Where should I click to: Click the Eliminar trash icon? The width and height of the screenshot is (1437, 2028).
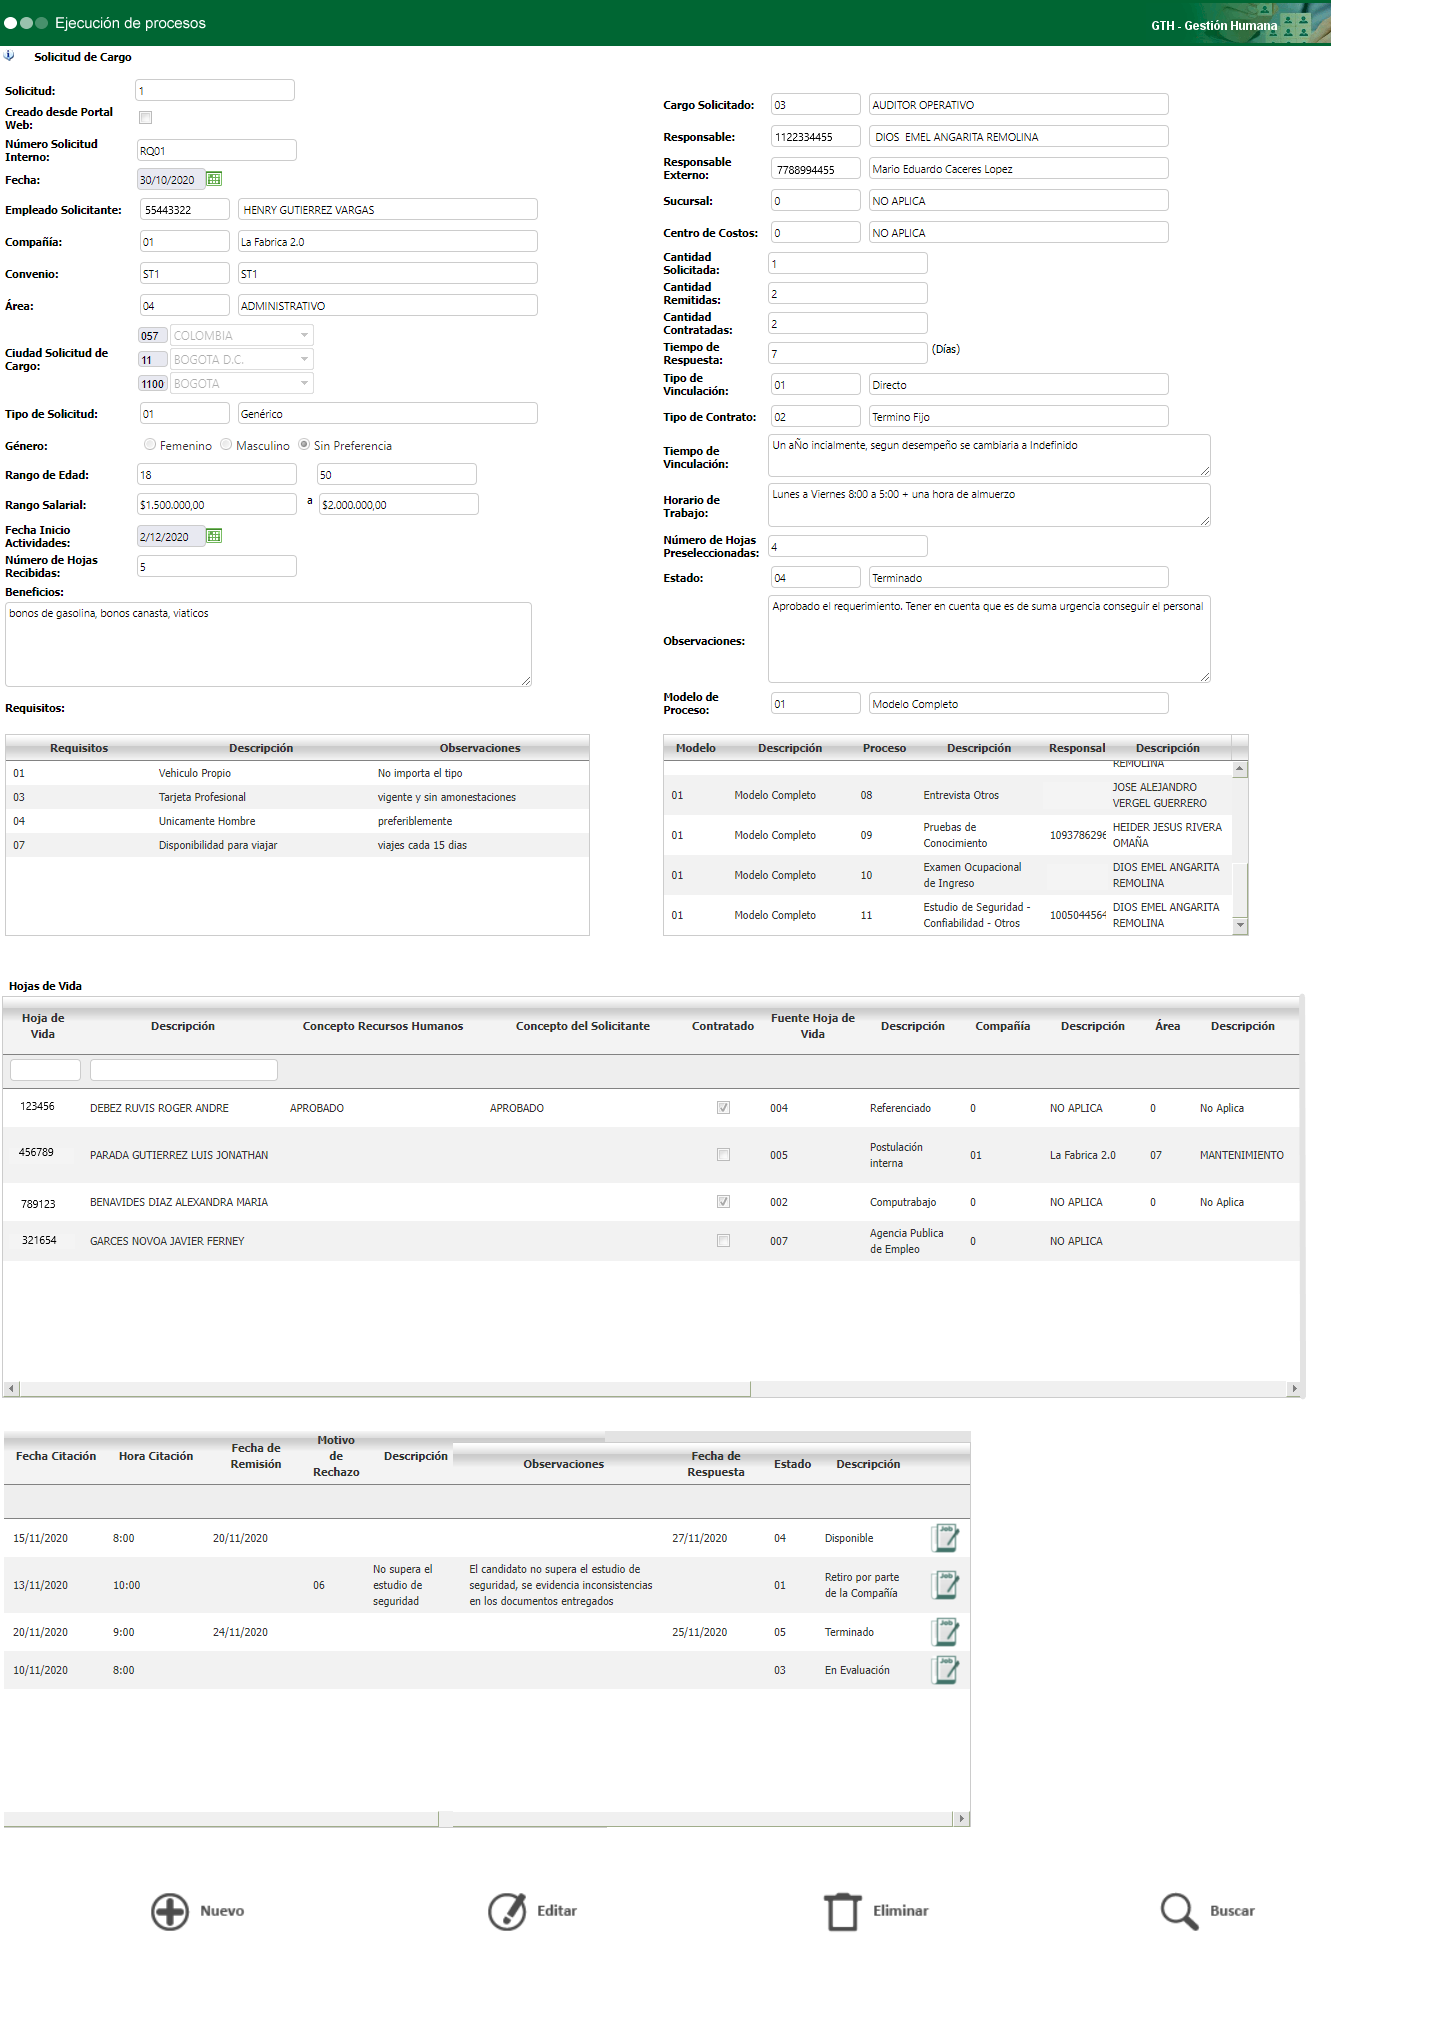point(843,1911)
